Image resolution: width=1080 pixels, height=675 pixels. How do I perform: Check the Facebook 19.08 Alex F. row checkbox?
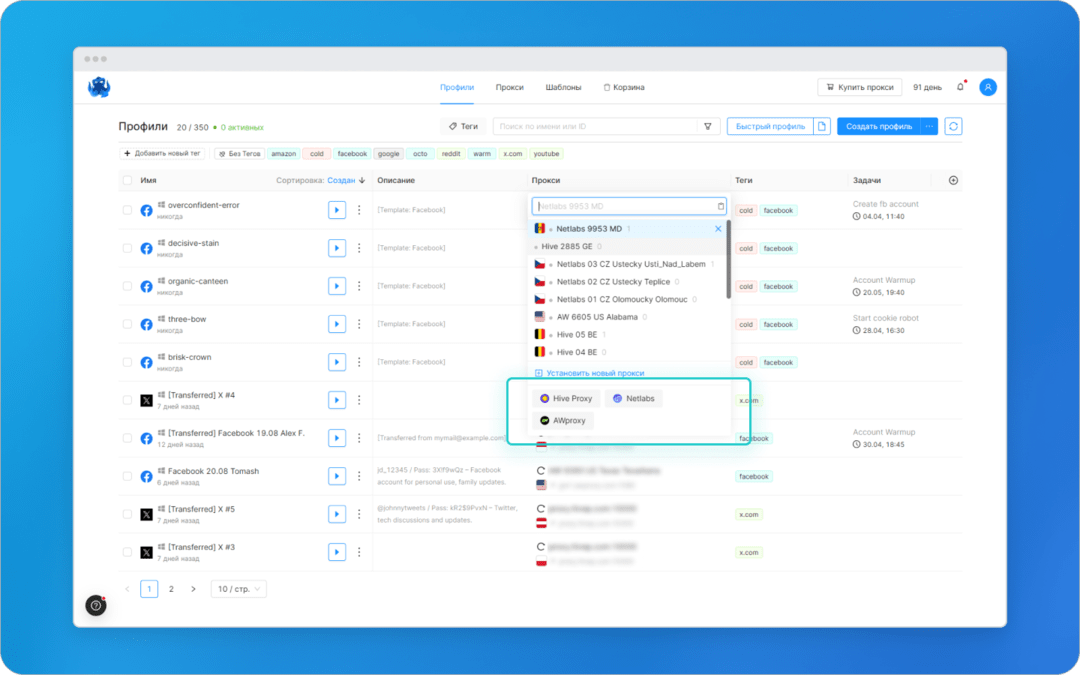coord(127,438)
